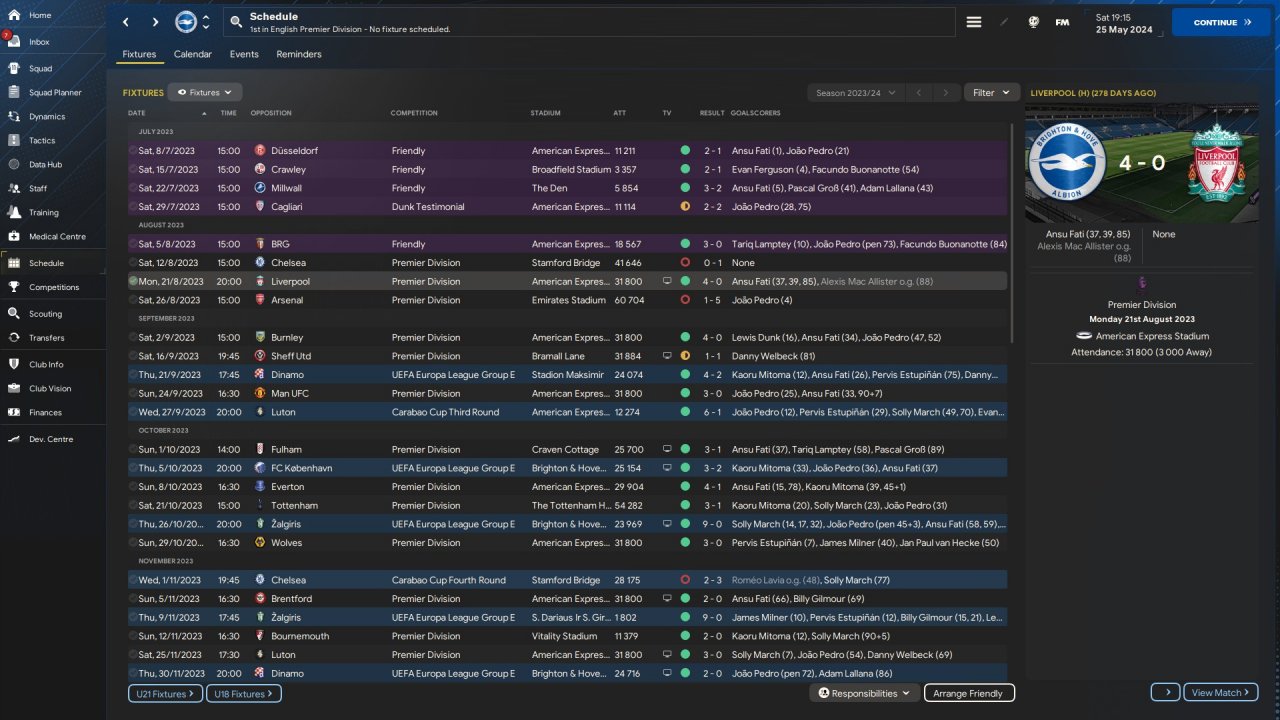Open the Medical Centre icon

14,237
